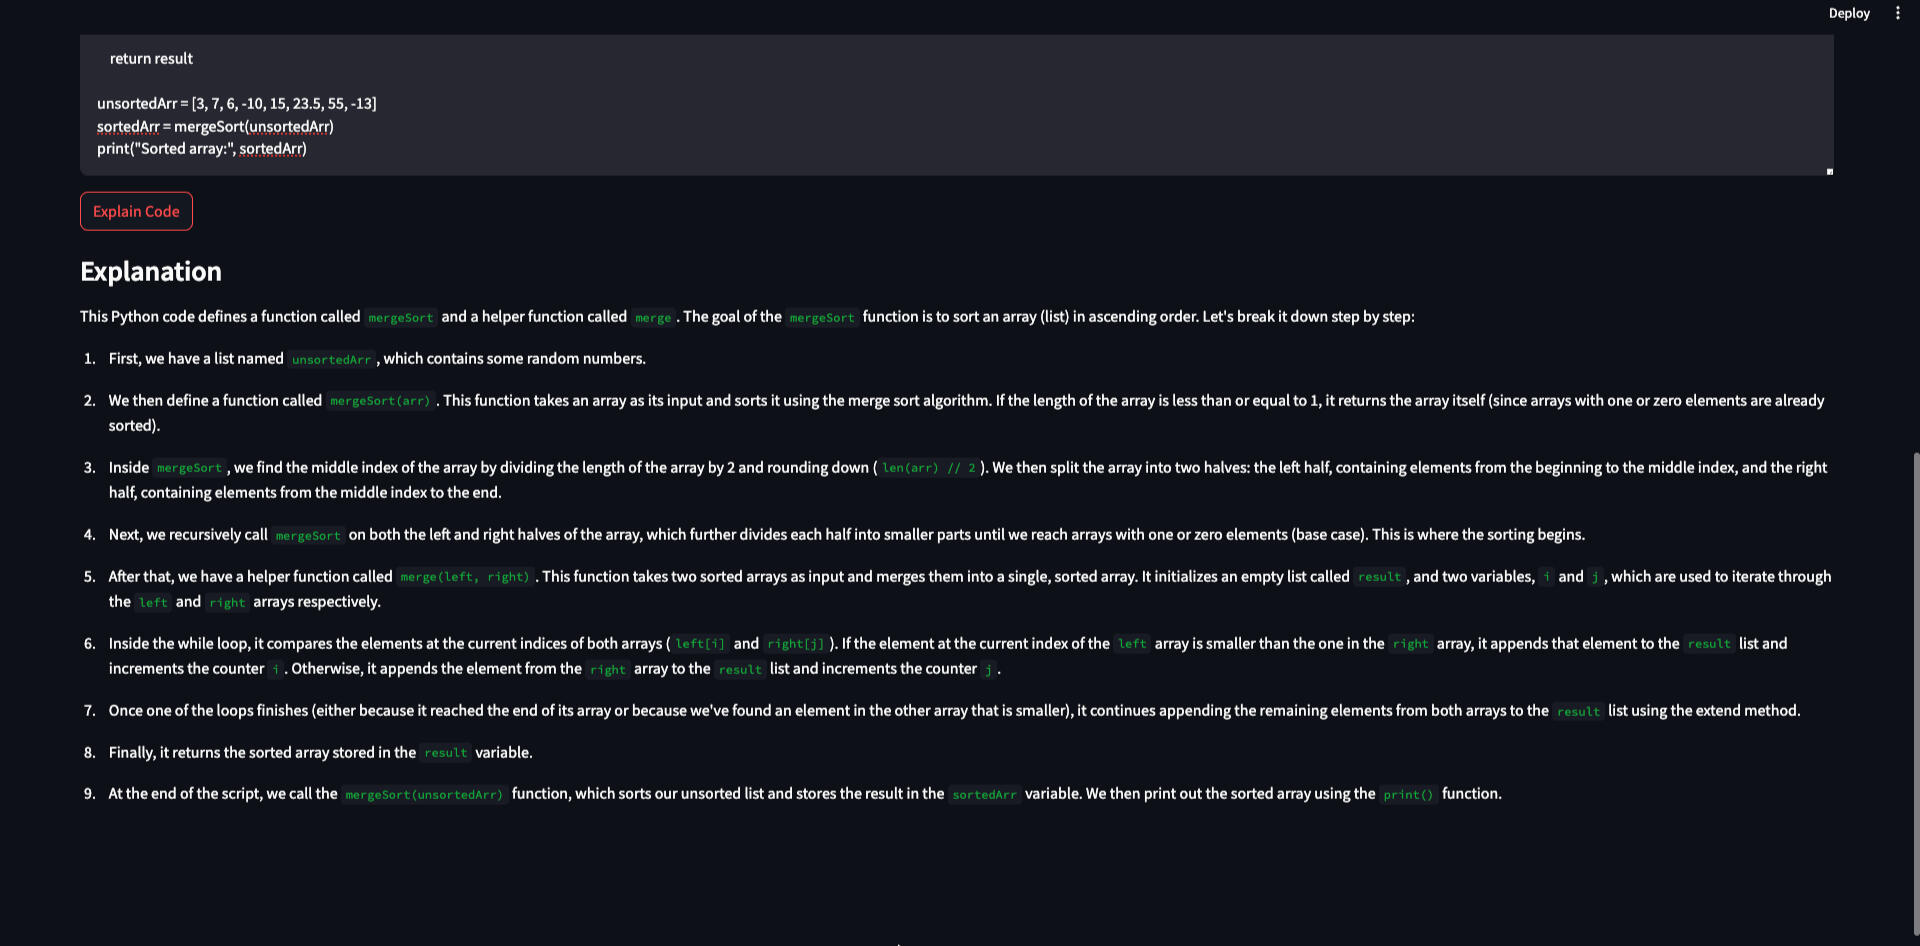Viewport: 1920px width, 946px height.
Task: Click the 'result' code tag in step 8
Action: point(445,753)
